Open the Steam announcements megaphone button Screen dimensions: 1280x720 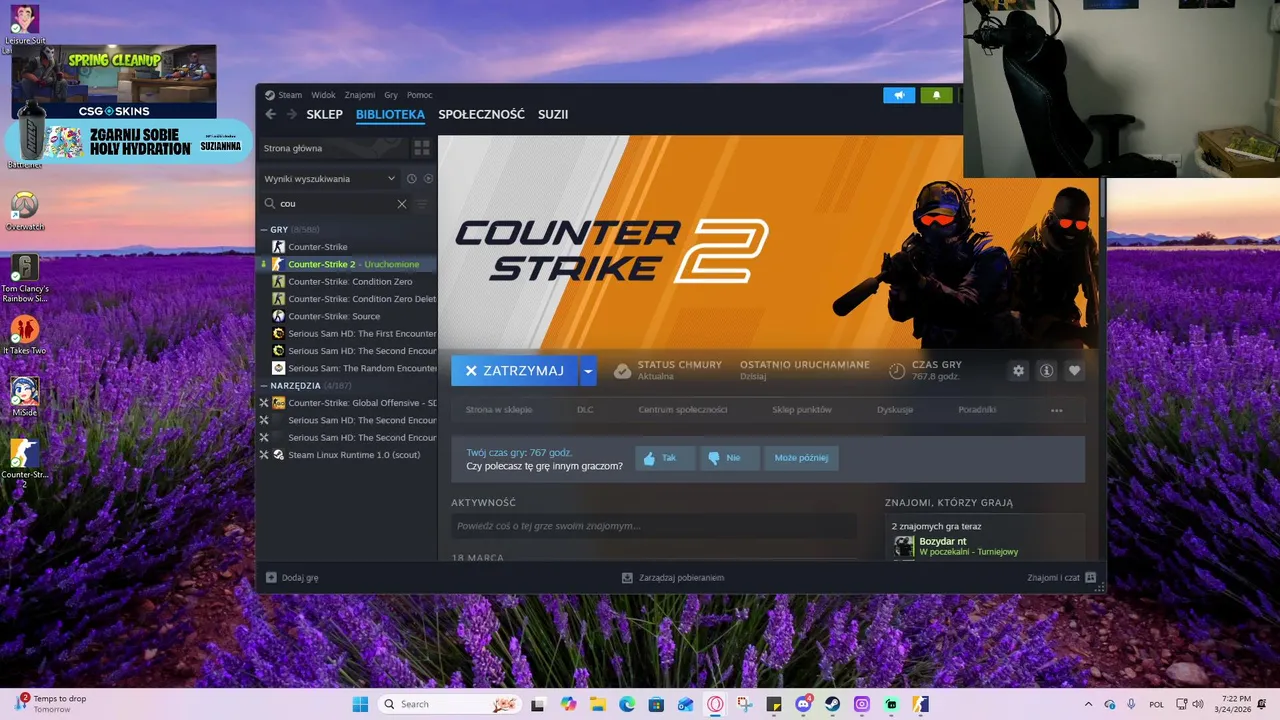(x=899, y=95)
